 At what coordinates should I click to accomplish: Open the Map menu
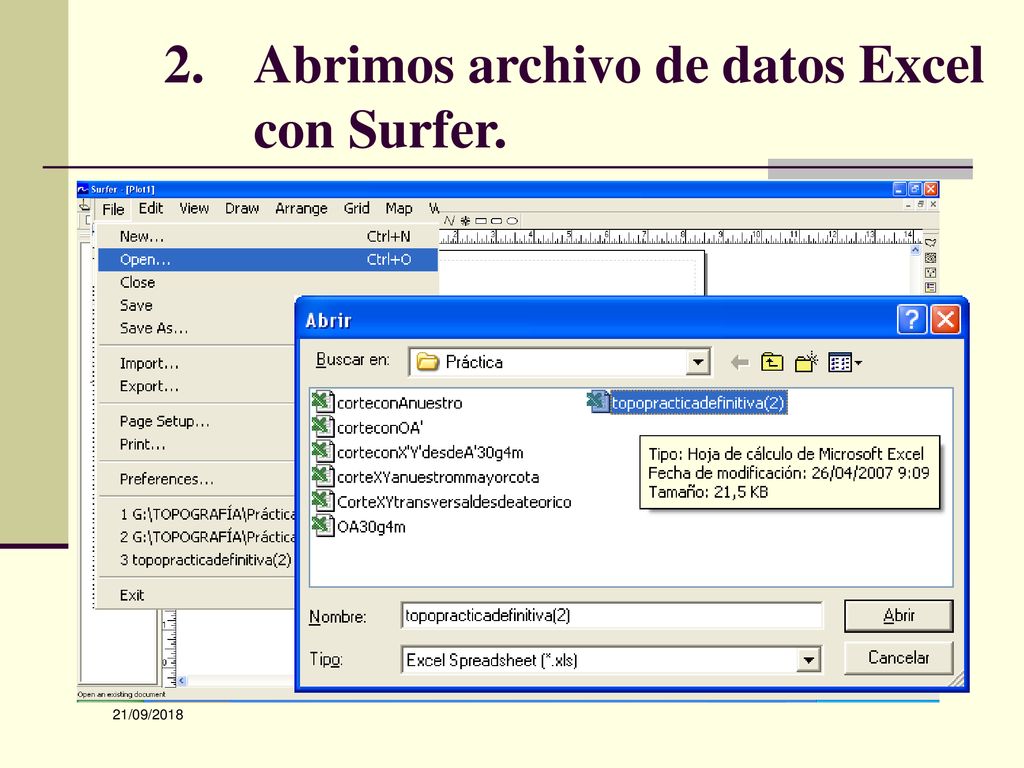tap(398, 208)
